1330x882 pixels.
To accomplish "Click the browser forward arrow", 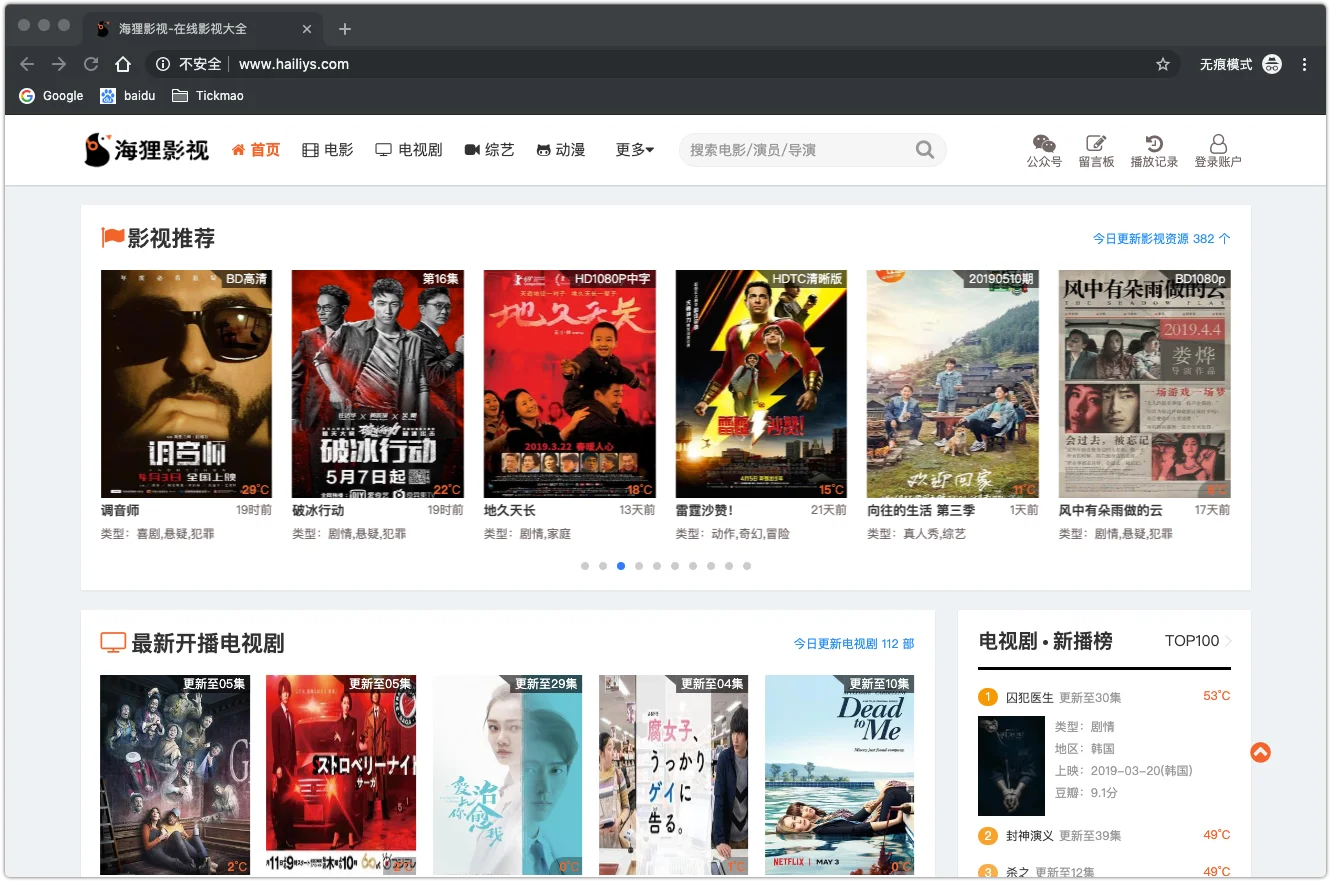I will (x=59, y=64).
